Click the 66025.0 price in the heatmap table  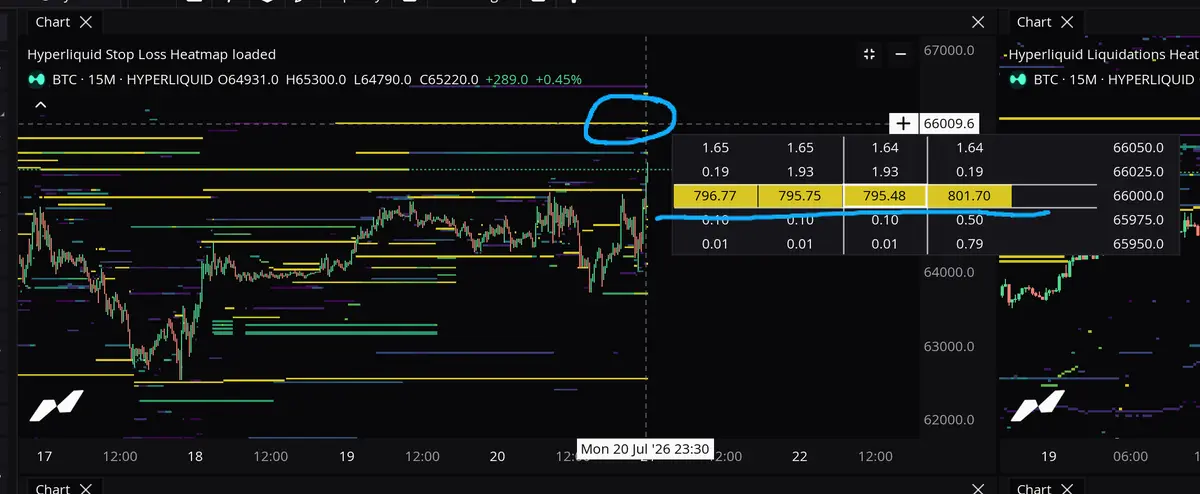coord(1138,172)
